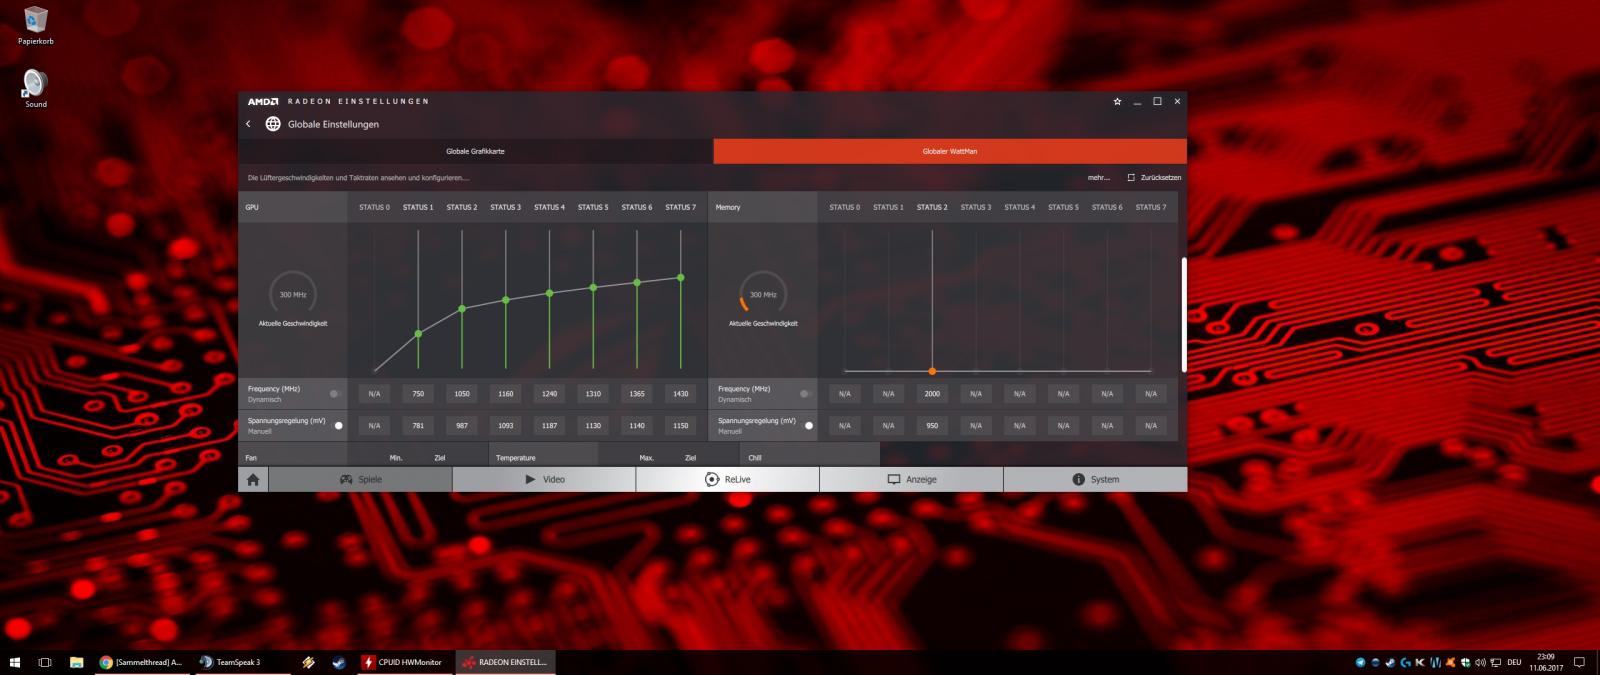Open the System info section
1600x675 pixels.
coord(1095,479)
